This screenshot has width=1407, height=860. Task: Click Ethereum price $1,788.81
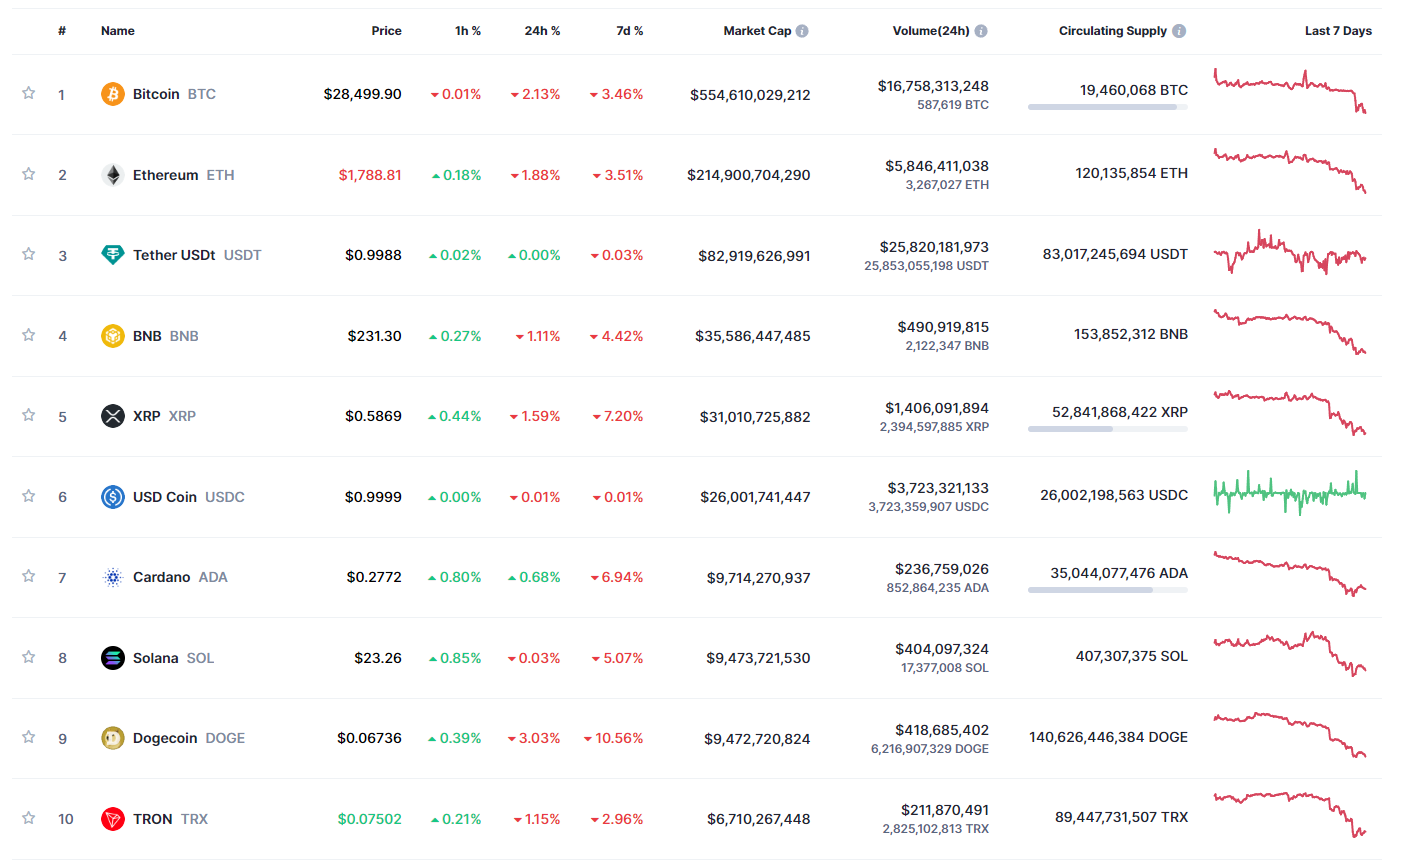(x=370, y=175)
